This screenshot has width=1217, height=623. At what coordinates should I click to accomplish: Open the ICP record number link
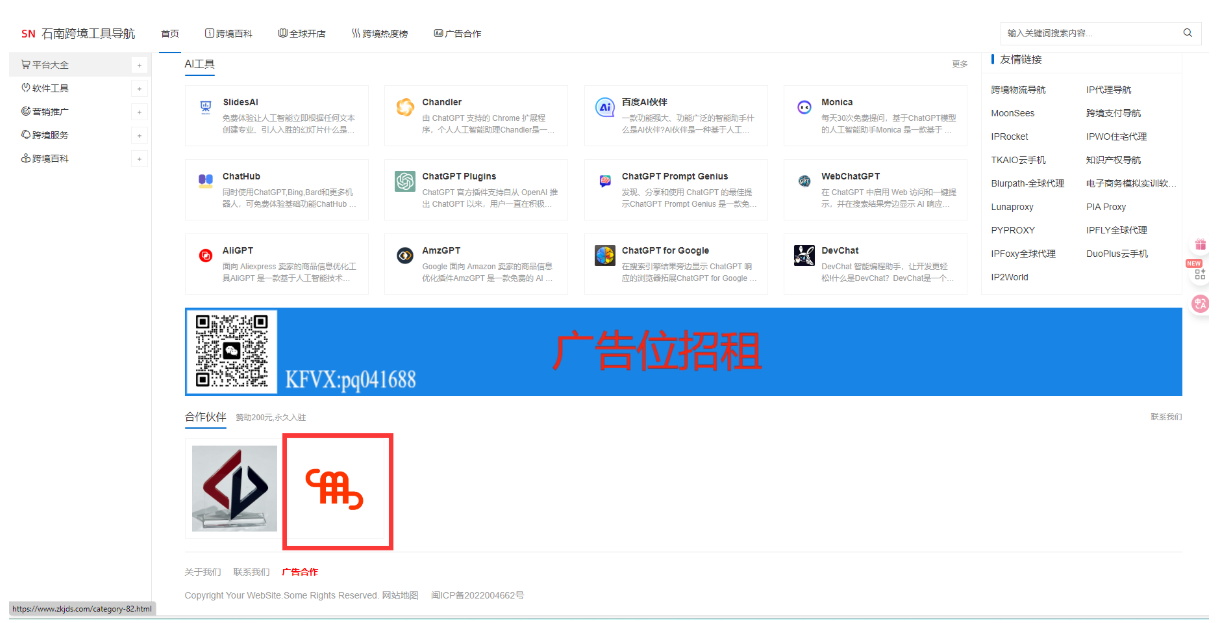coord(477,595)
